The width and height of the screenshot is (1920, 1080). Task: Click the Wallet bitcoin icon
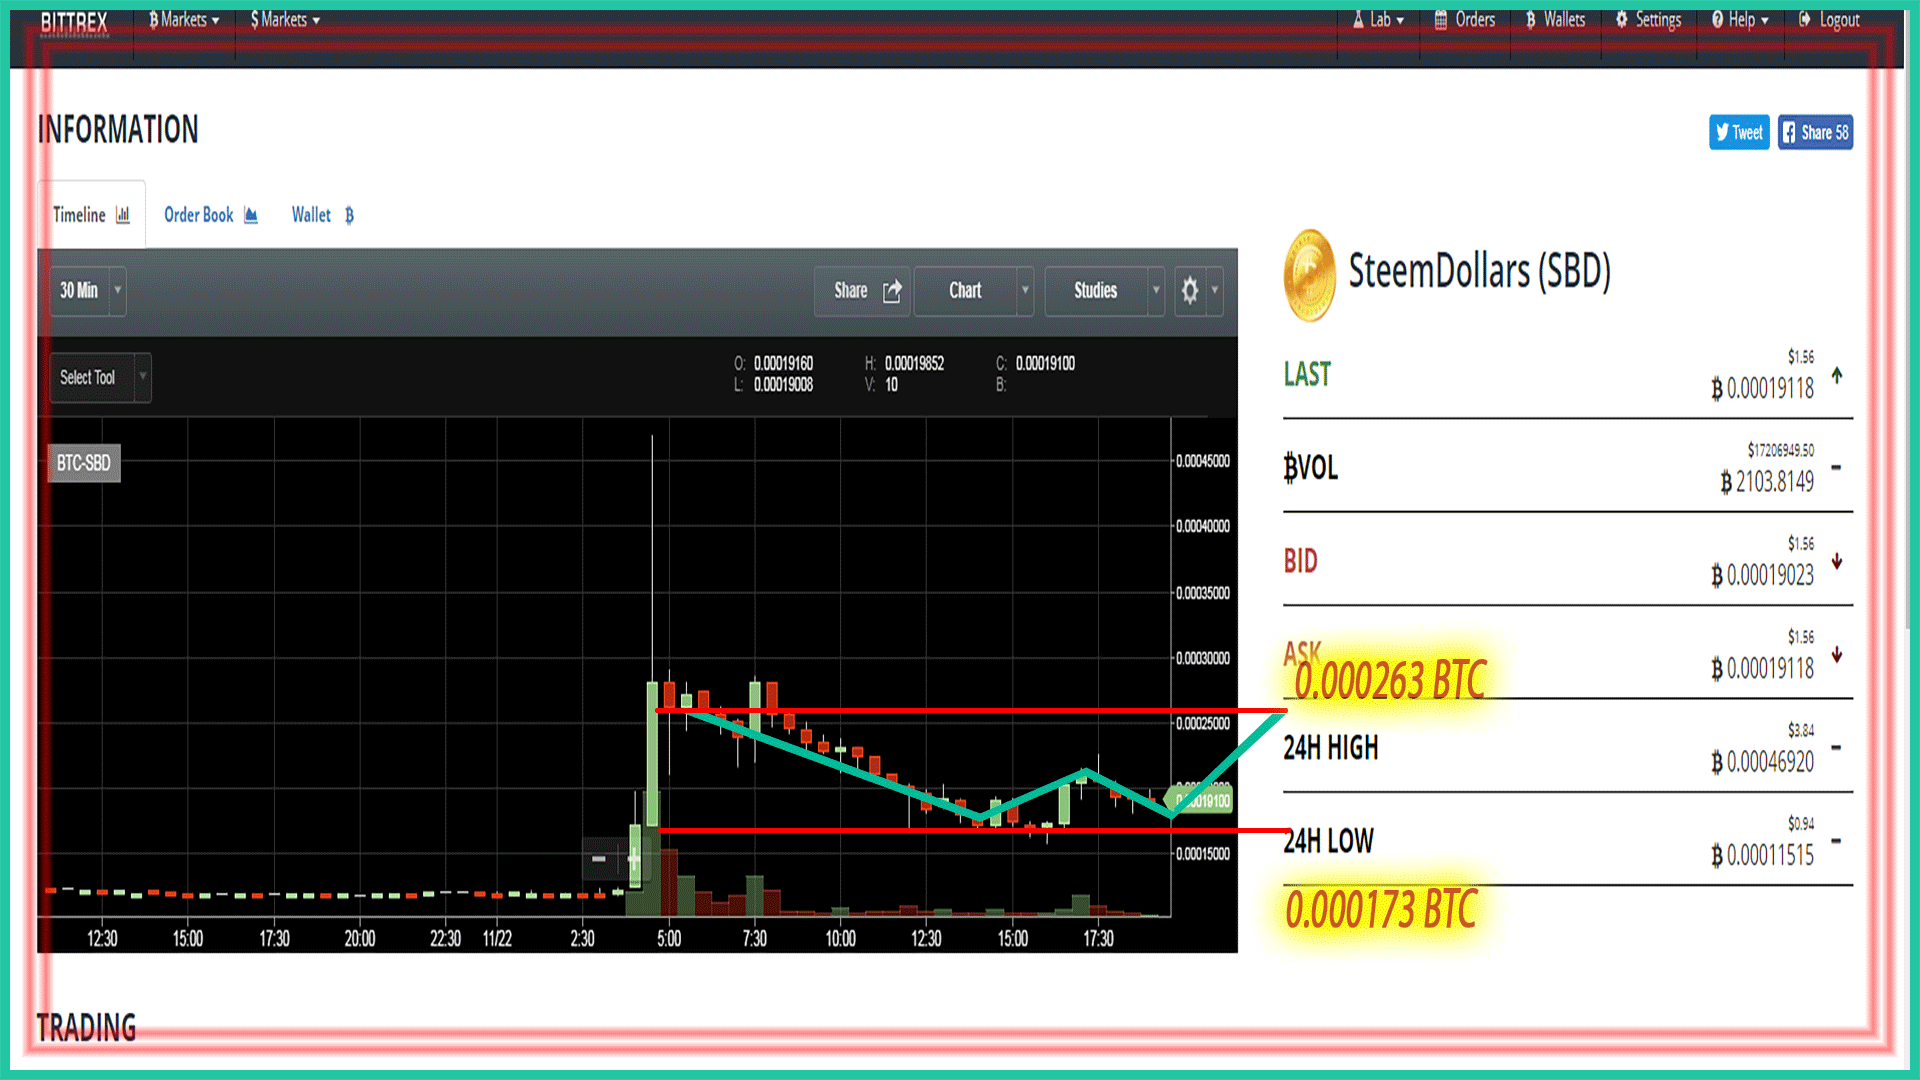coord(349,215)
